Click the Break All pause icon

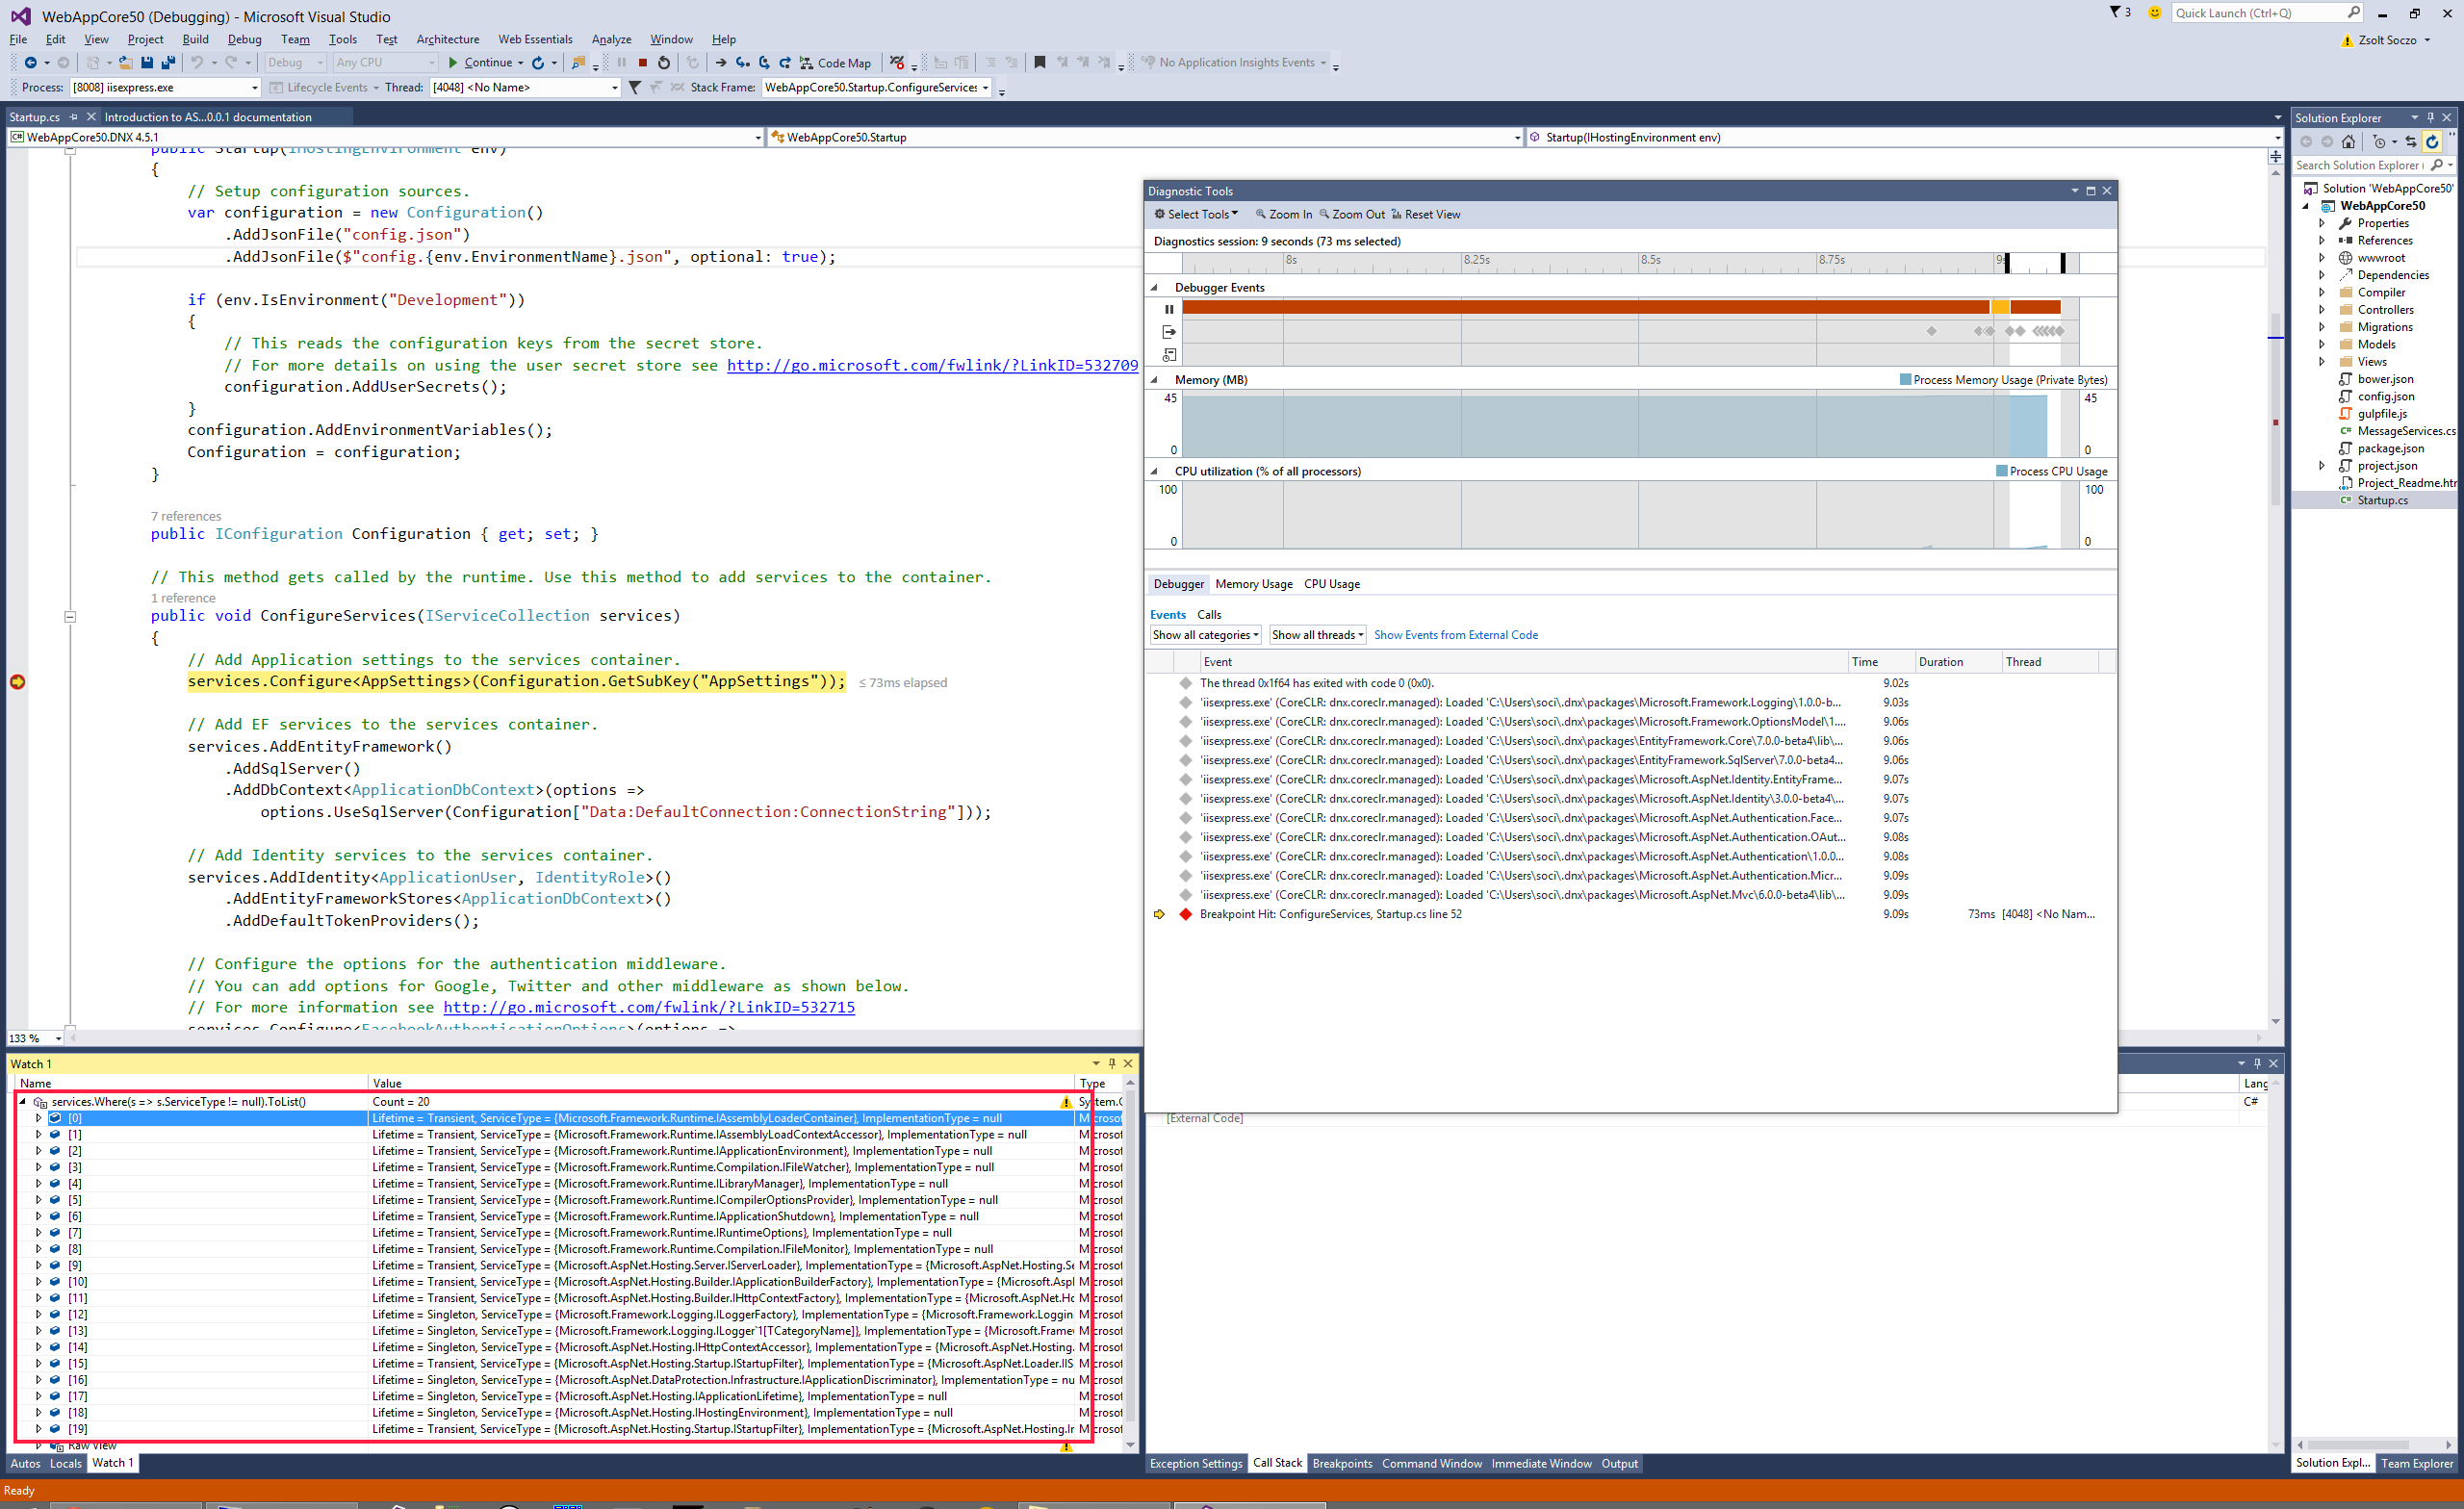[622, 63]
